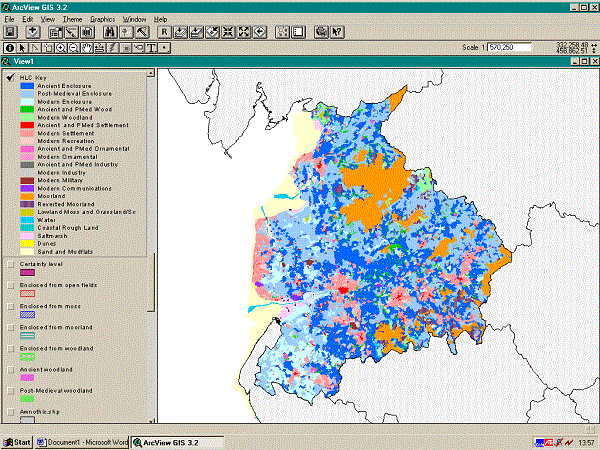Enable Ancient woodland theme checkbox
This screenshot has width=600, height=450.
(10, 370)
